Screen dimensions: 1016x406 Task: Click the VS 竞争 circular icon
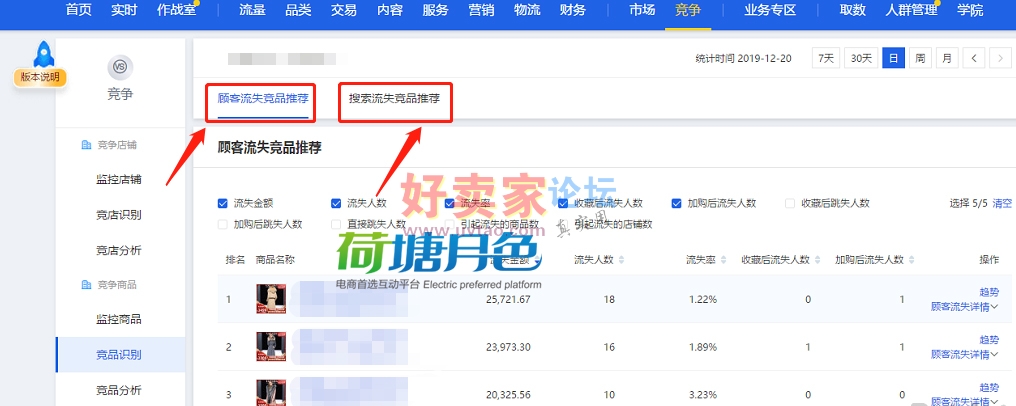[120, 67]
